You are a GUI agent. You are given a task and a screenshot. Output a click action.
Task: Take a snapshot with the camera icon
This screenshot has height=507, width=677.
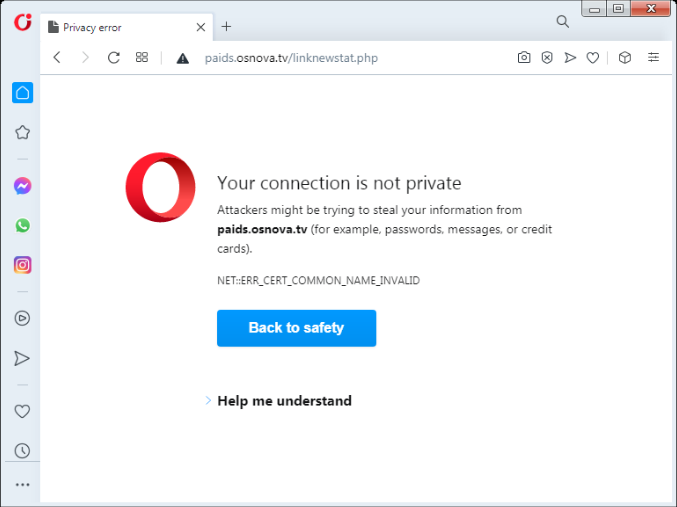tap(524, 57)
